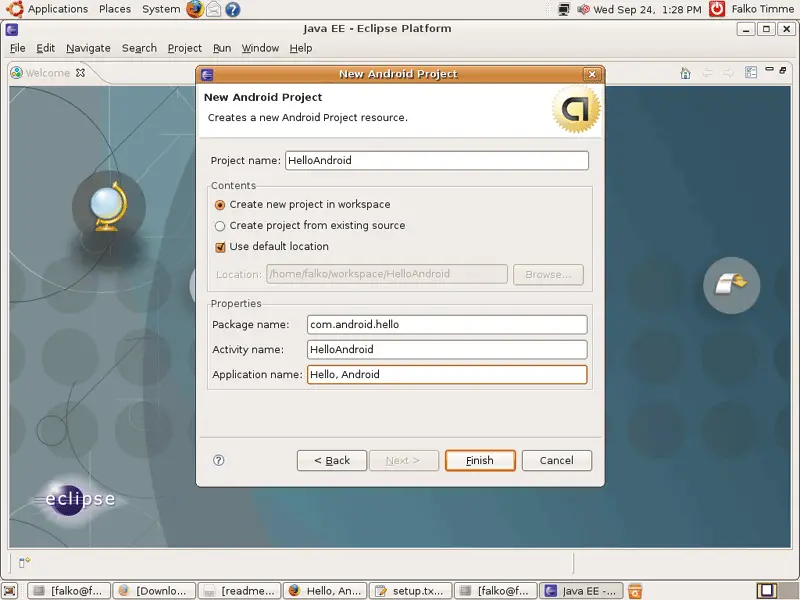Switch to setup.tx... editor in taskbar

point(410,591)
